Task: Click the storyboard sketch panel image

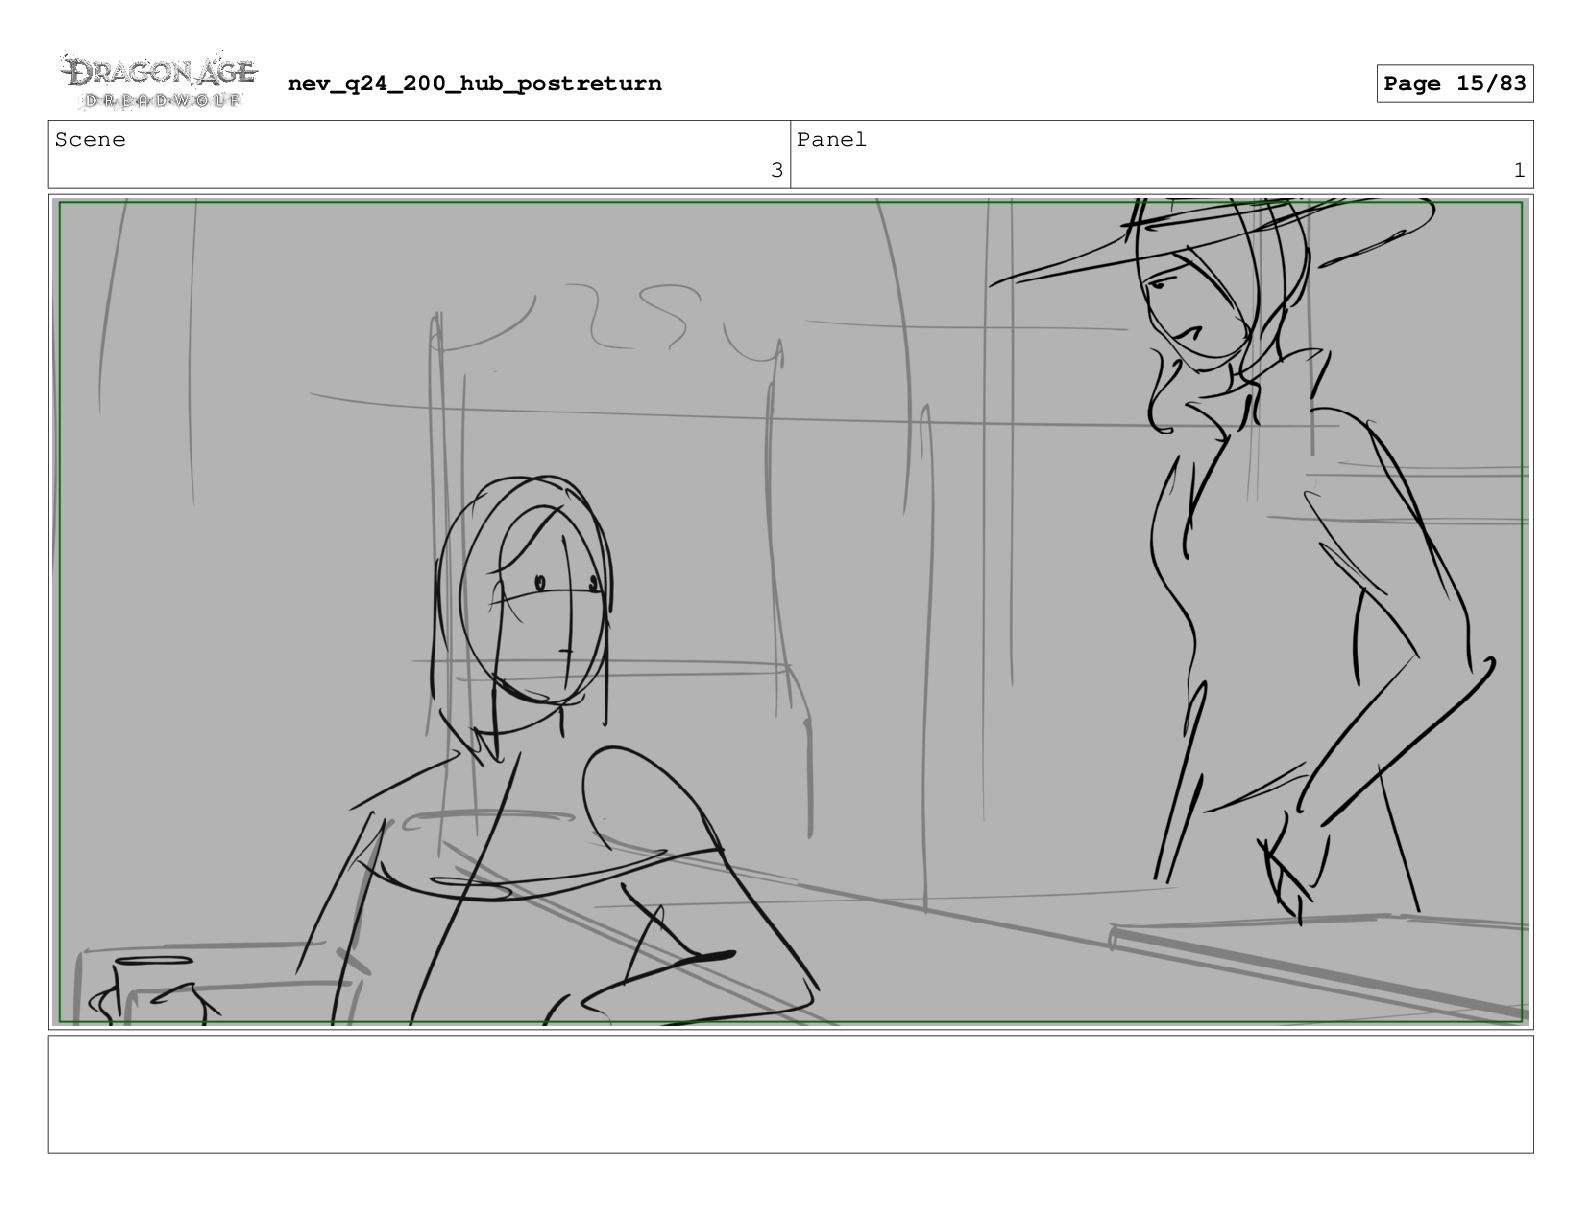Action: (790, 612)
